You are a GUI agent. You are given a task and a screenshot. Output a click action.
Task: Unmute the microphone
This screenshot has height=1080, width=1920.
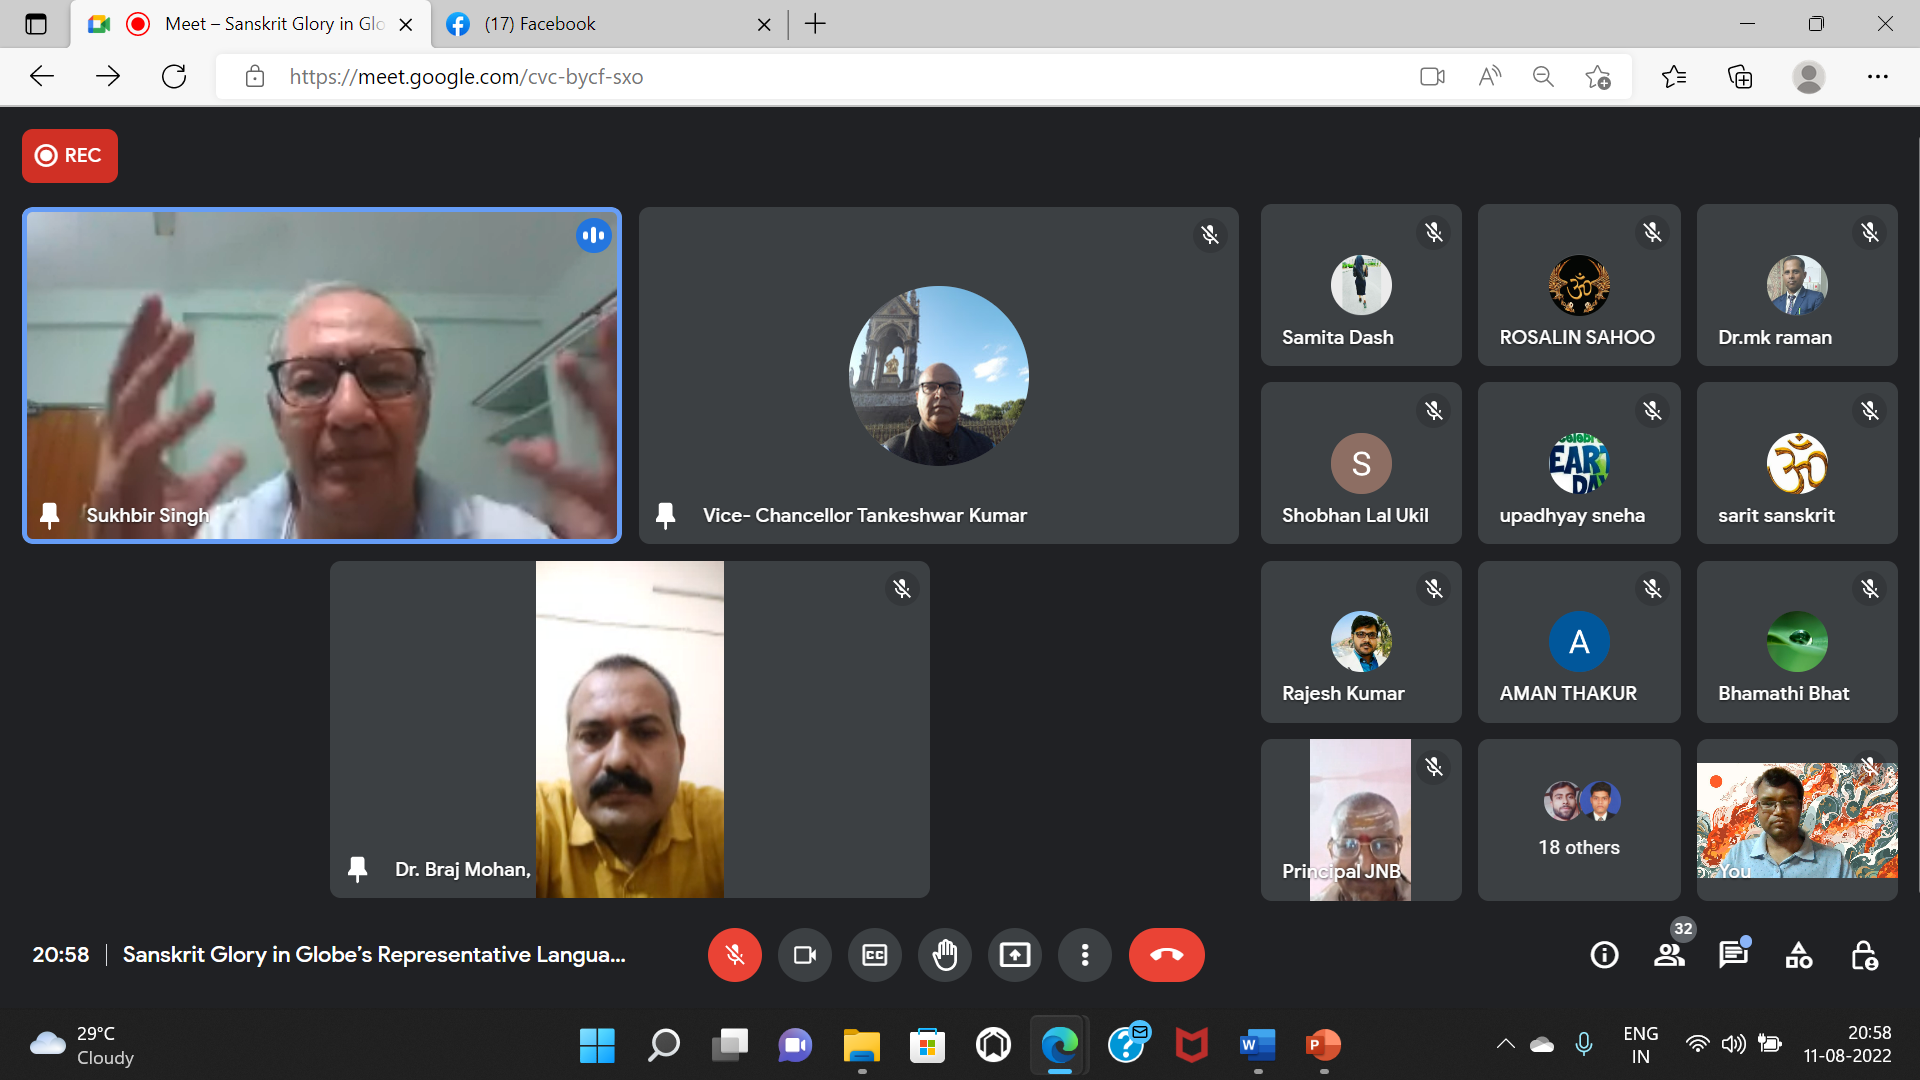735,955
